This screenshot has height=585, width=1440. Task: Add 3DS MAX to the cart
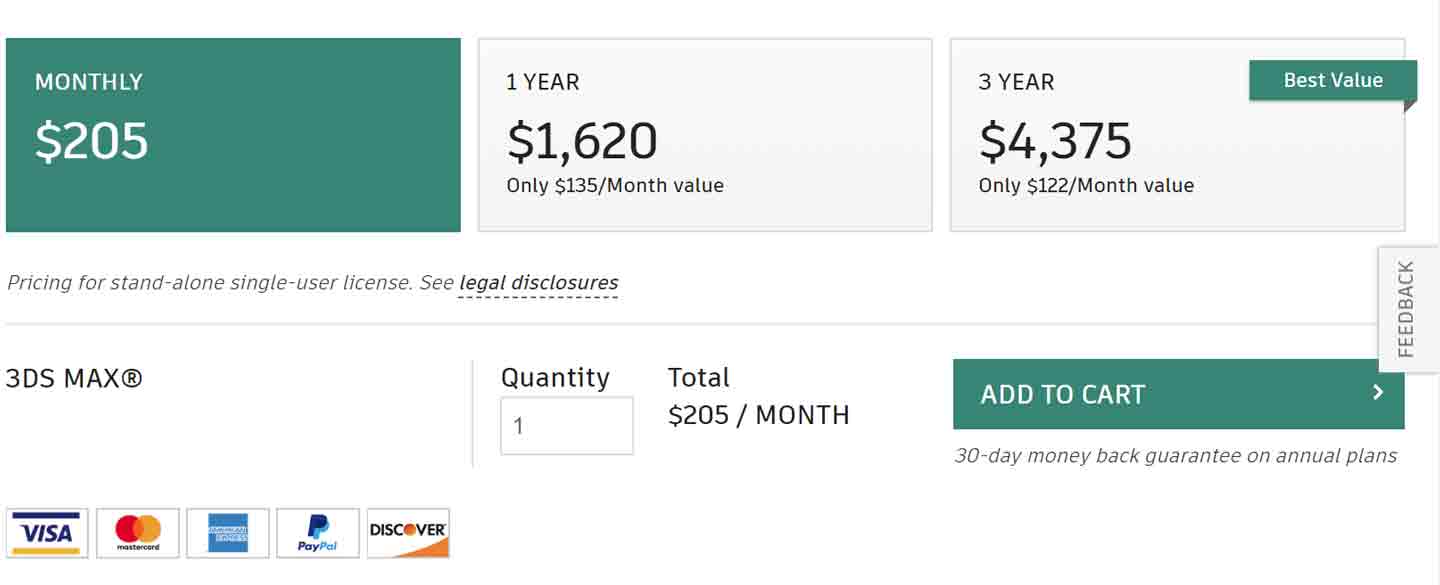coord(1179,394)
